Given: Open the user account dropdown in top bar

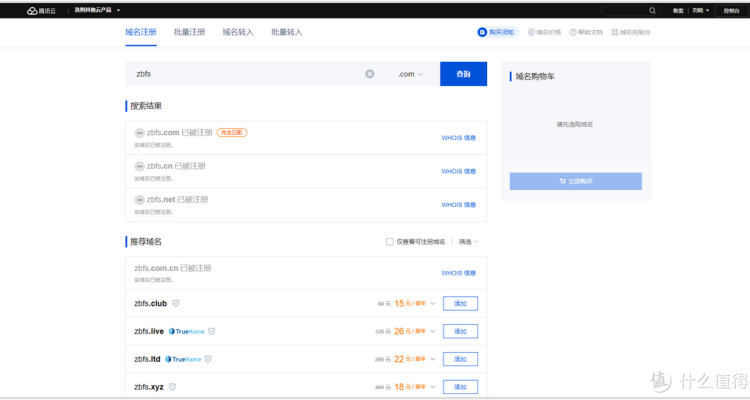Looking at the screenshot, I should (x=701, y=11).
